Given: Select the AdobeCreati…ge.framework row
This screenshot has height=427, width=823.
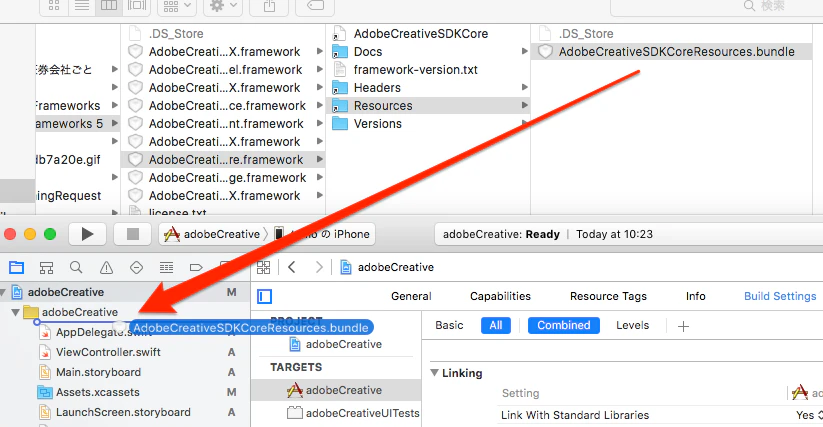Looking at the screenshot, I should coord(223,177).
